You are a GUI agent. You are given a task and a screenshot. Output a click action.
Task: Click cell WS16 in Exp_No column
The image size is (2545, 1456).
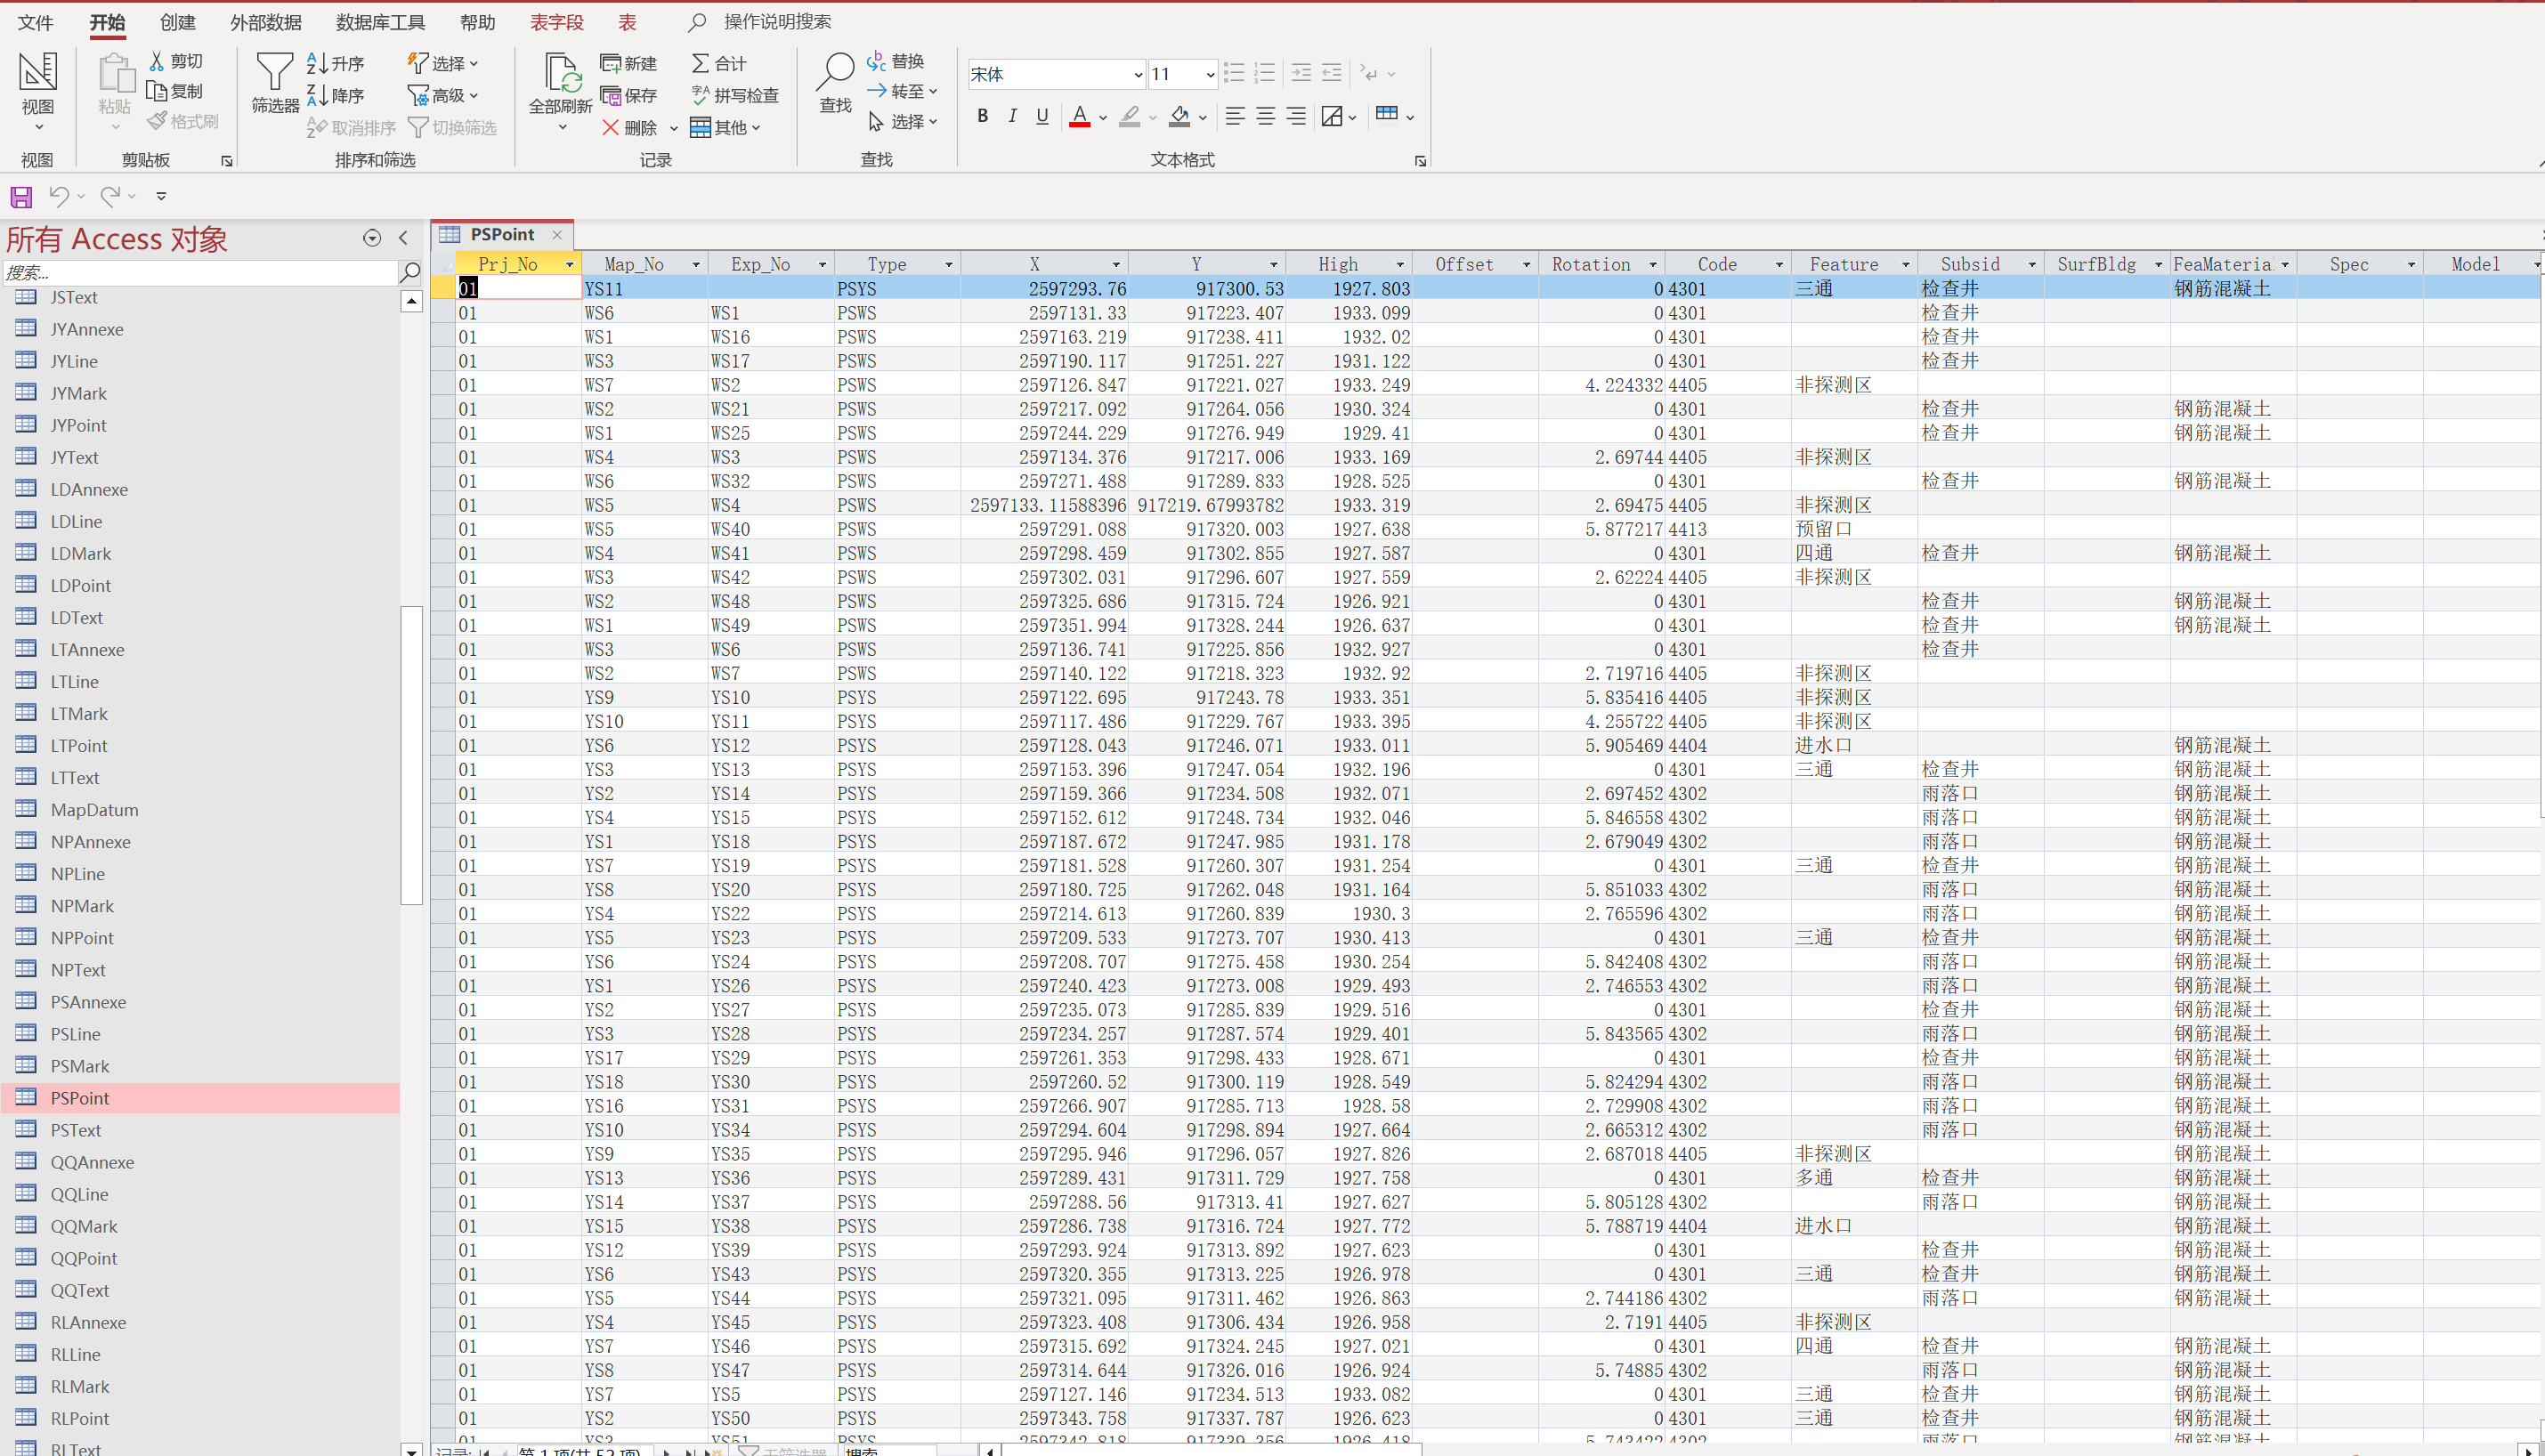[771, 337]
